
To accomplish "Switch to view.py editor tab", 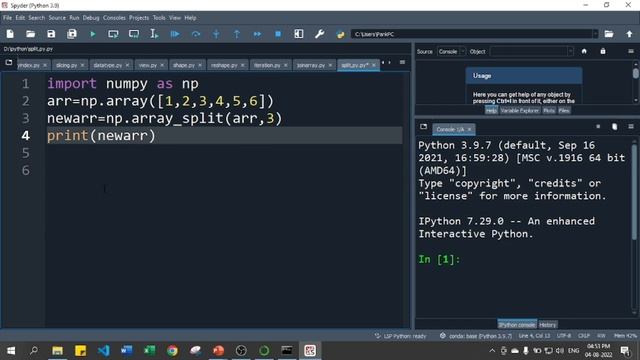I will click(147, 65).
